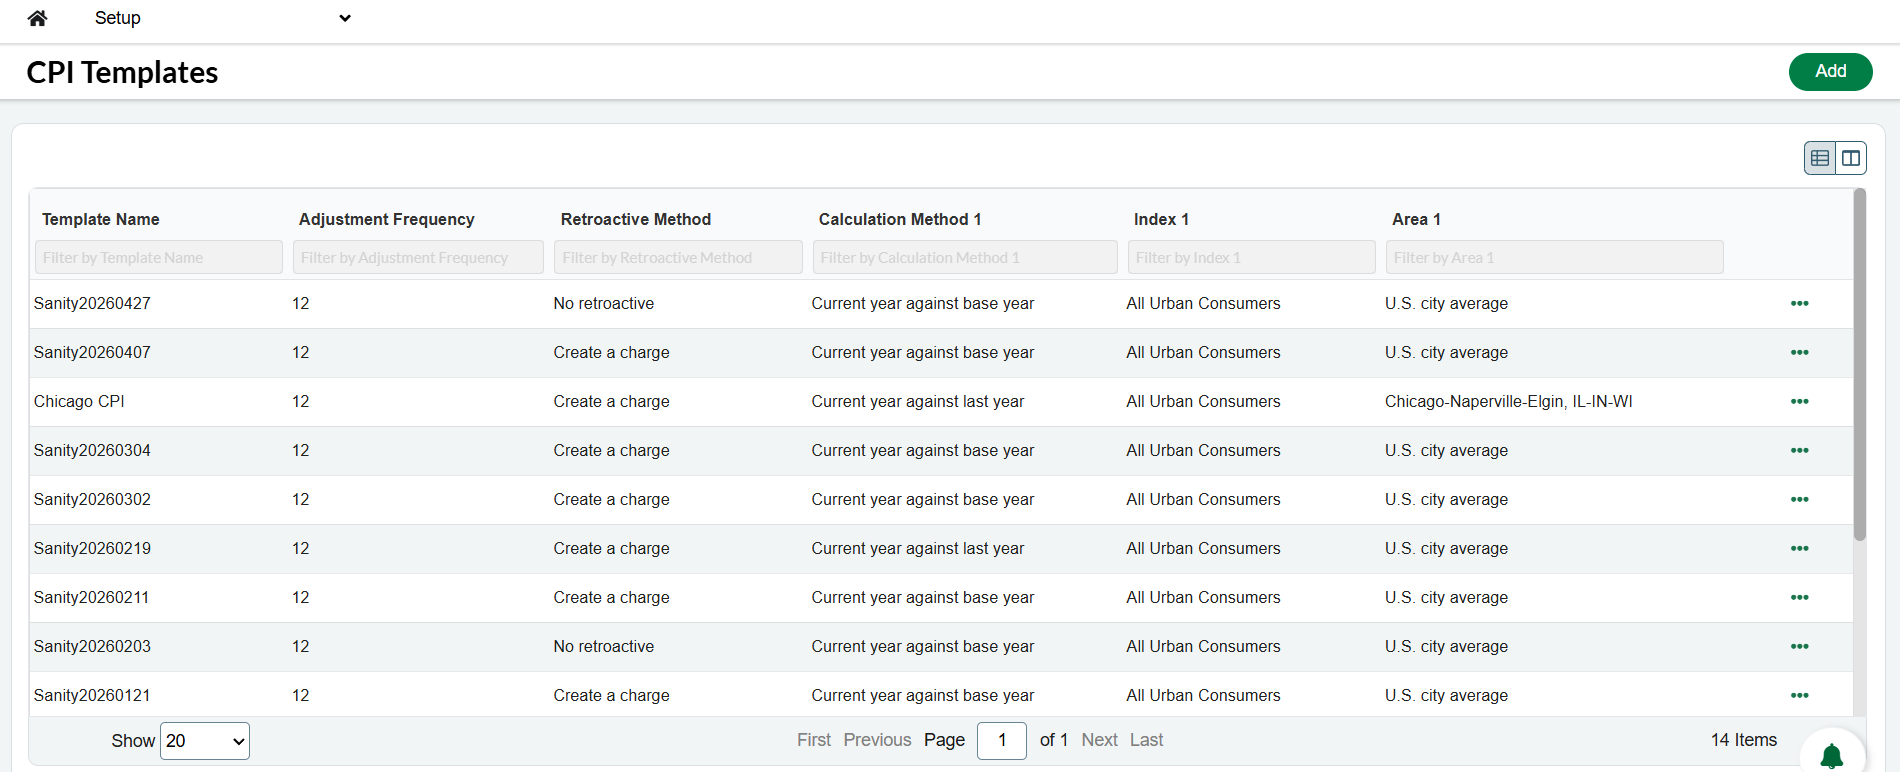Sort by Template Name column header
Viewport: 1900px width, 772px height.
(101, 219)
